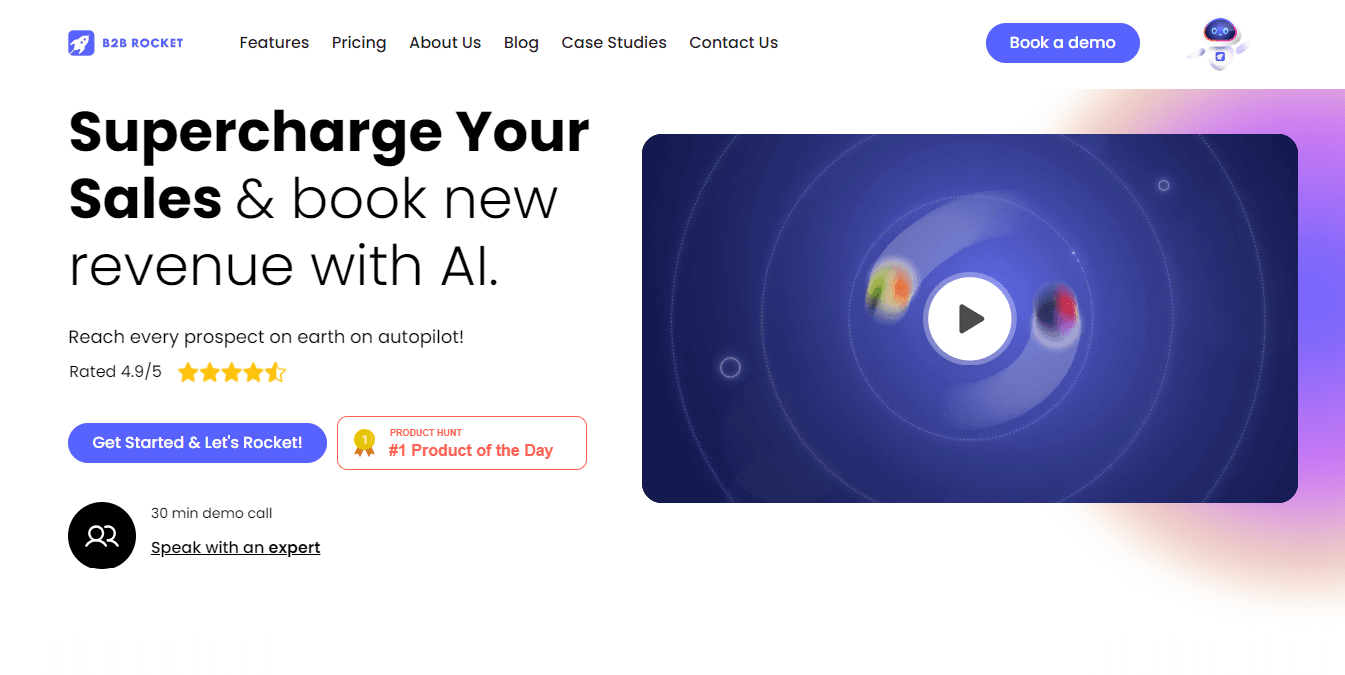Viewport: 1345px width, 675px height.
Task: Click the B2B Rocket logo icon
Action: [x=81, y=43]
